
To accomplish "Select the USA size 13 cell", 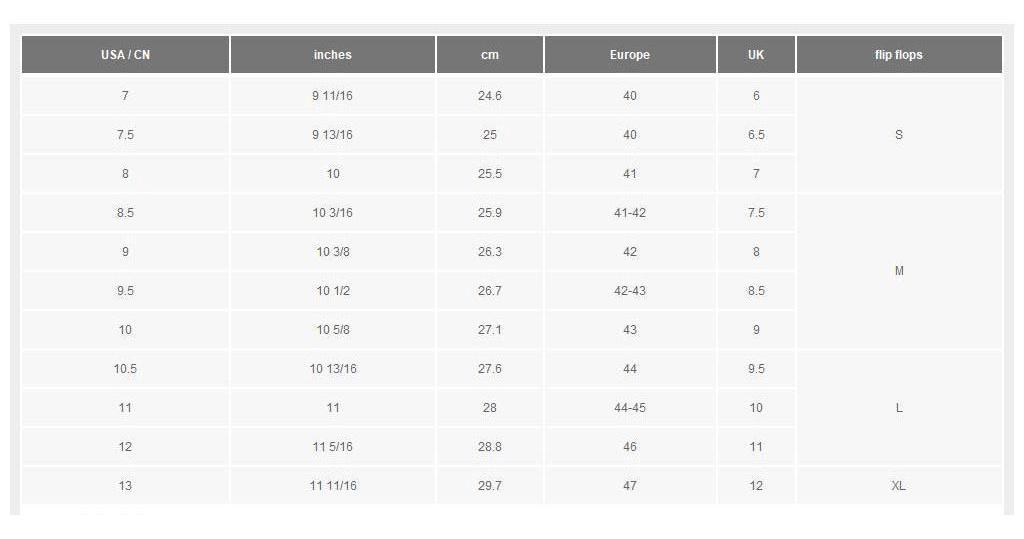I will tap(125, 486).
